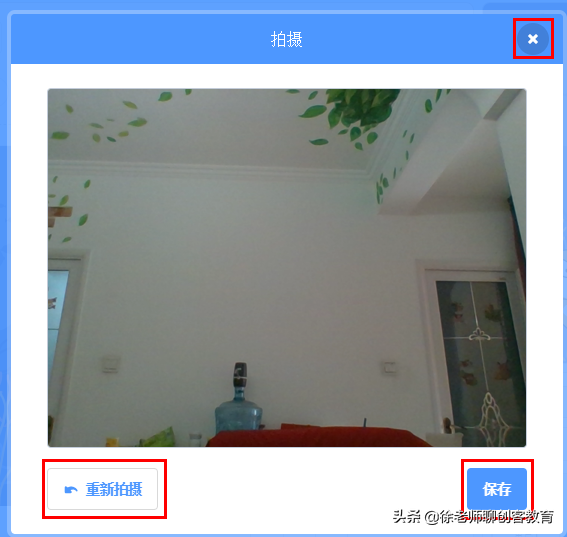Close the 拍摄 dialog with the X icon
The height and width of the screenshot is (537, 567).
533,39
